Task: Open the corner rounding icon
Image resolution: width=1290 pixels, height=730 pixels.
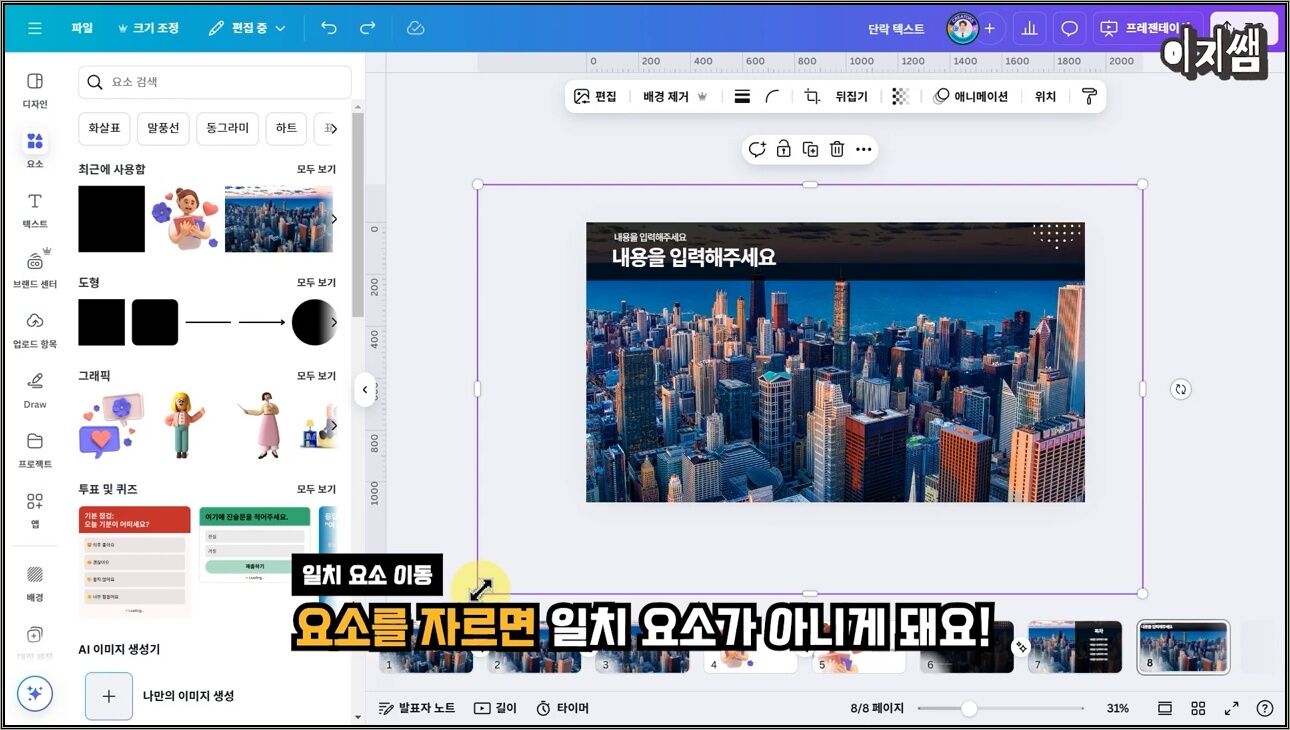Action: pos(772,97)
